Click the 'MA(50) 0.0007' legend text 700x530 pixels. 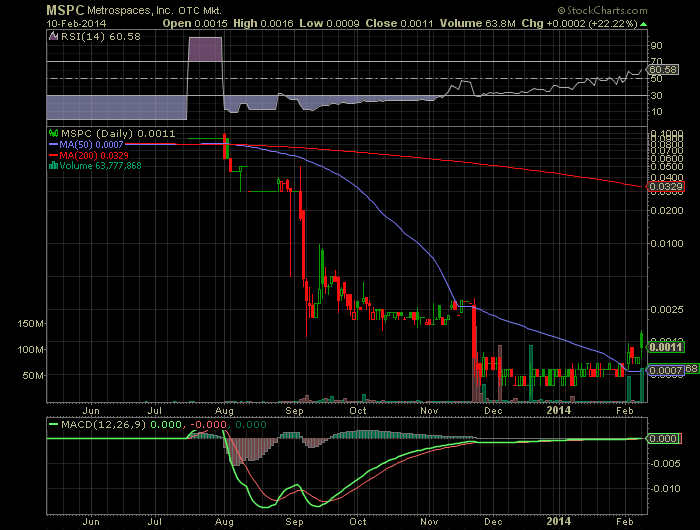click(91, 145)
